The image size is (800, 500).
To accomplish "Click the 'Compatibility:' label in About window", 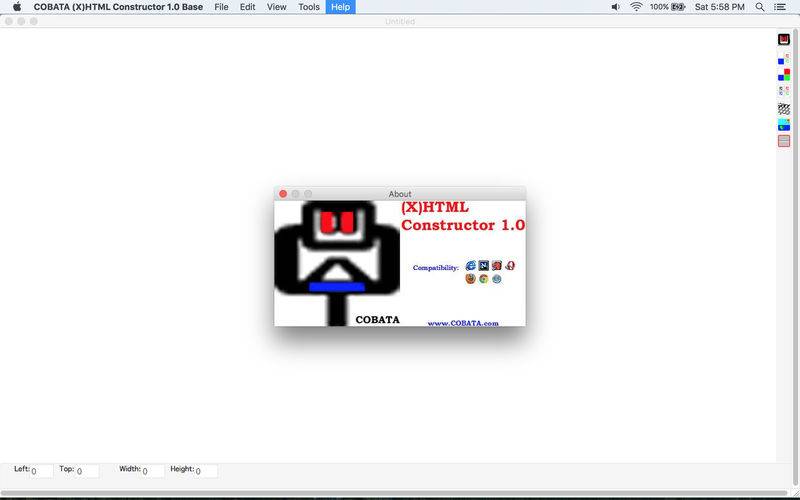I will 436,268.
